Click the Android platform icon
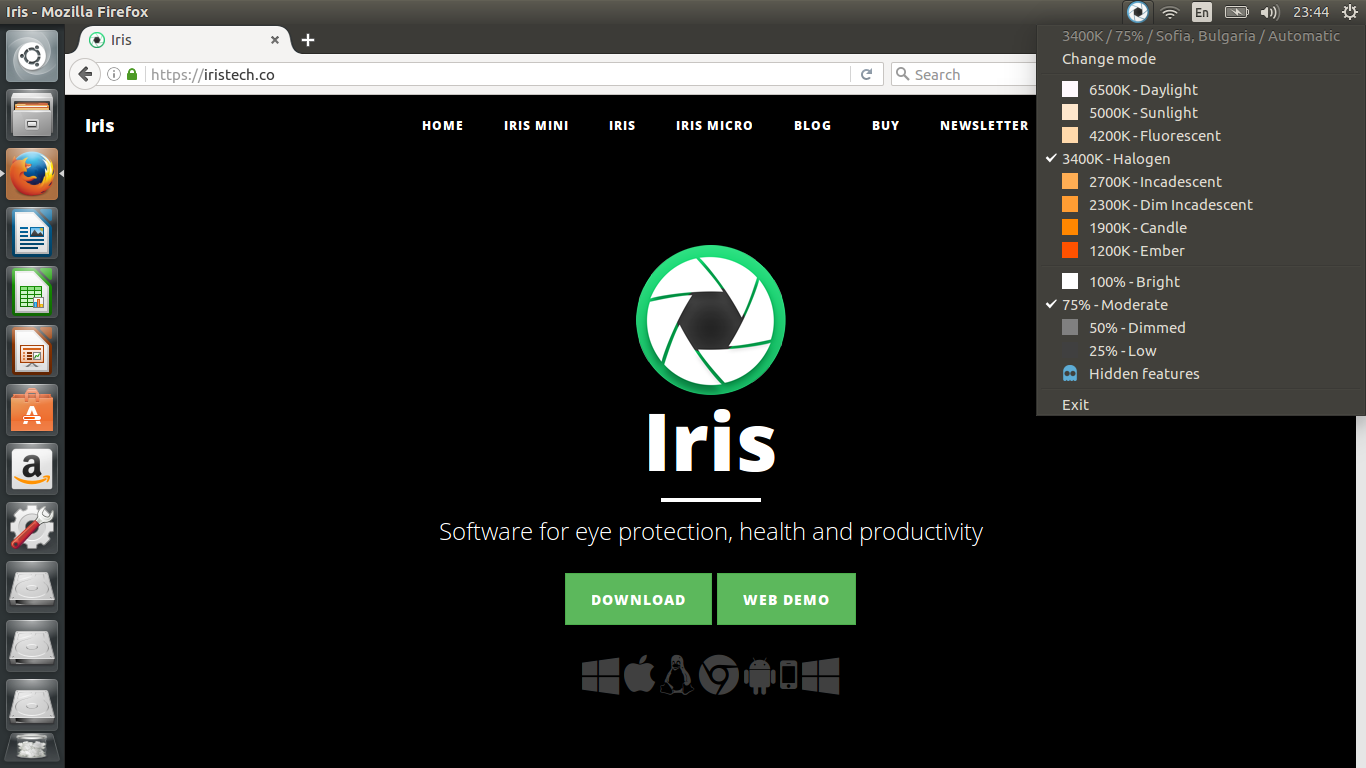 759,676
